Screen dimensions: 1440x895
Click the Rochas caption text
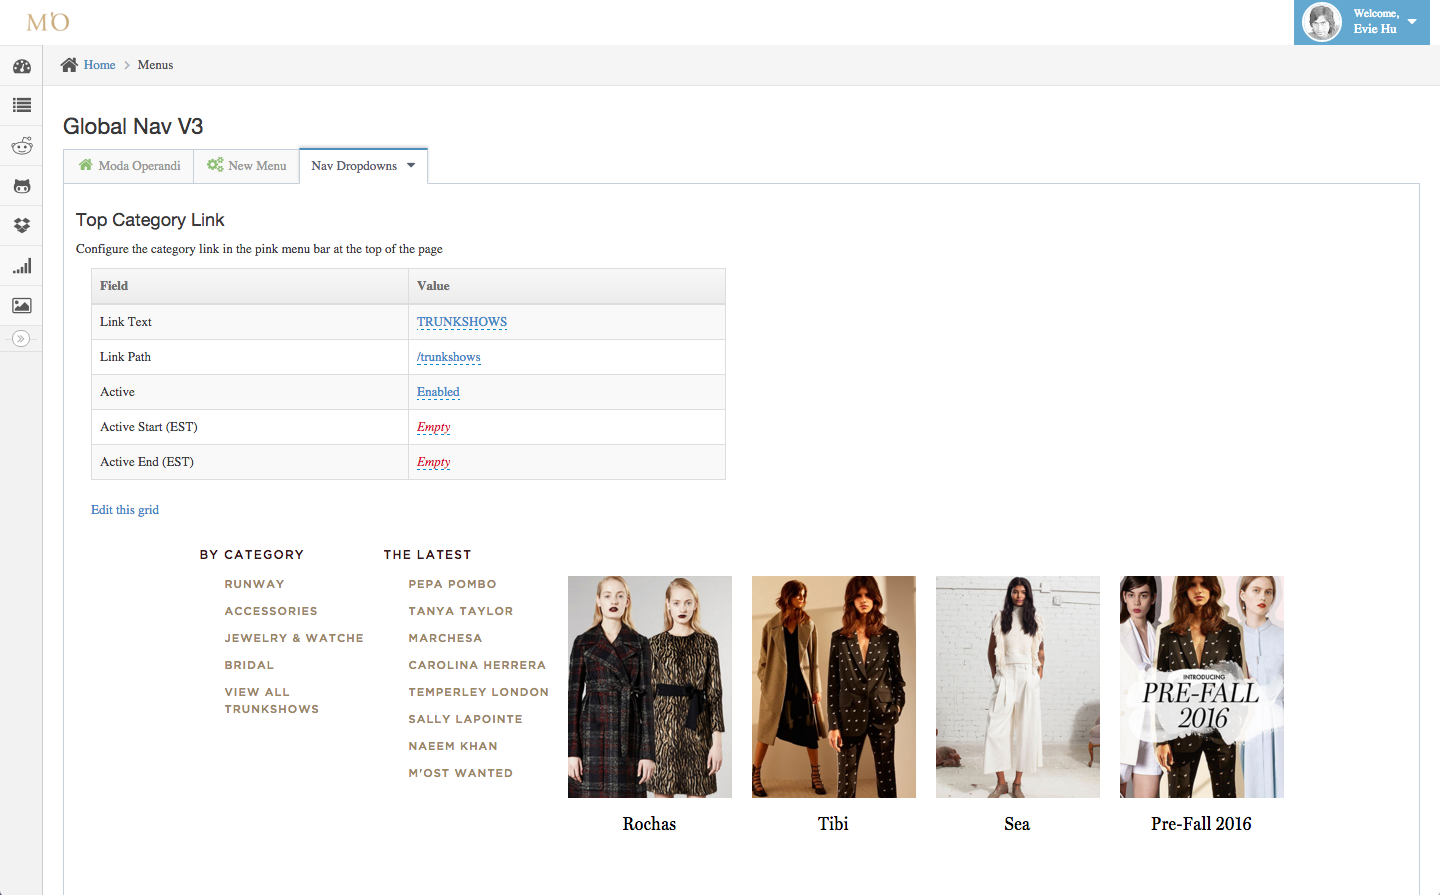click(649, 824)
